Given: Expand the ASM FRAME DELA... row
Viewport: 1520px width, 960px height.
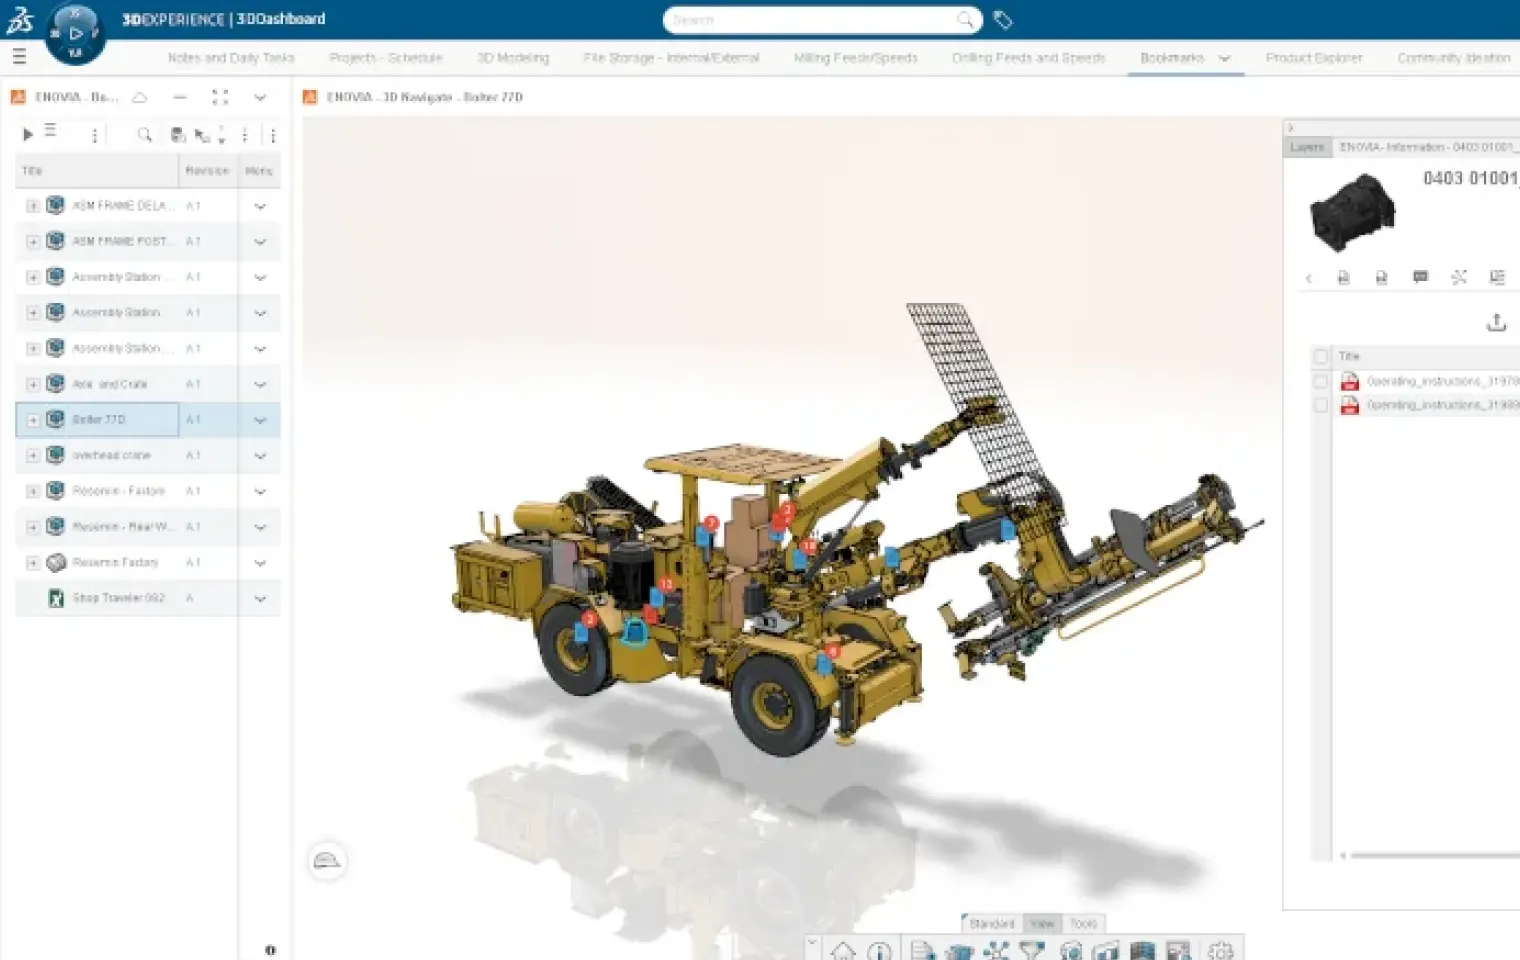Looking at the screenshot, I should [x=33, y=206].
